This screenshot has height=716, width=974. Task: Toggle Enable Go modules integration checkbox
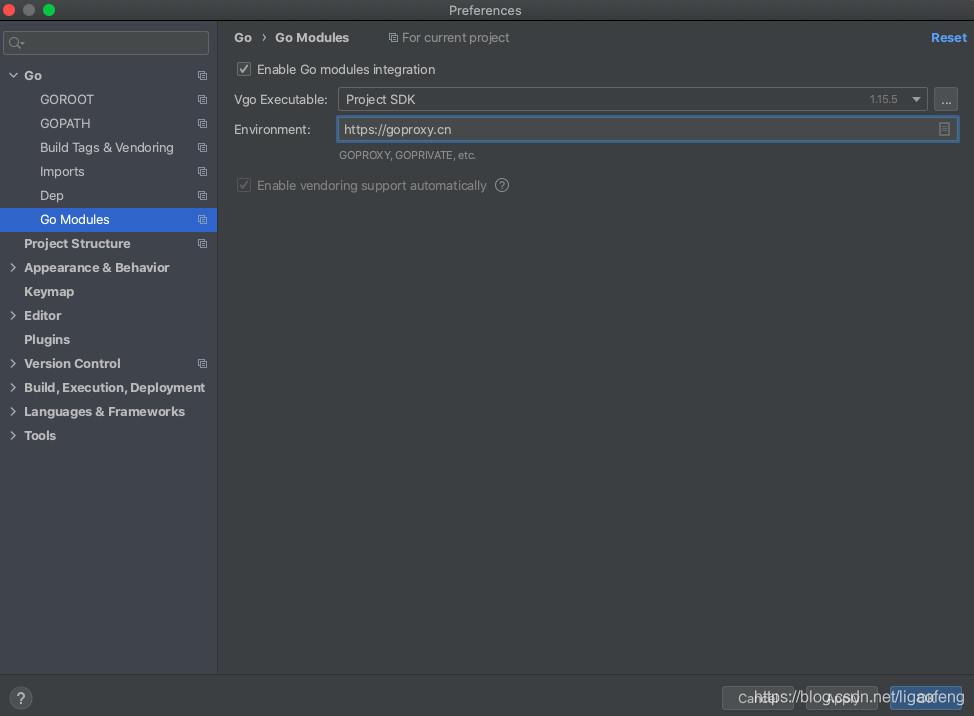(244, 70)
